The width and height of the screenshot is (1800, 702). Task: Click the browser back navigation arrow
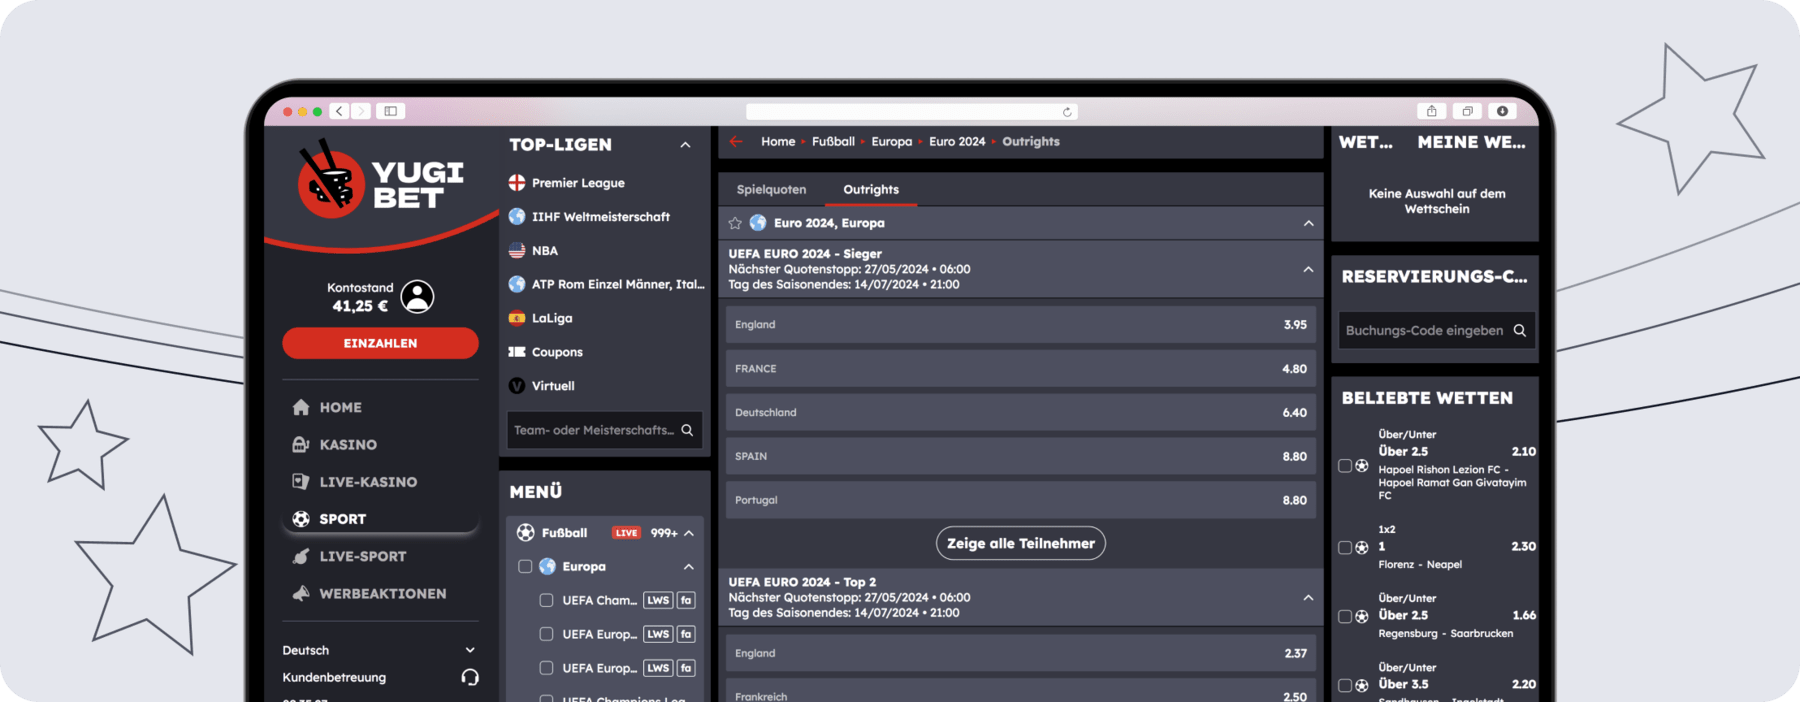339,111
